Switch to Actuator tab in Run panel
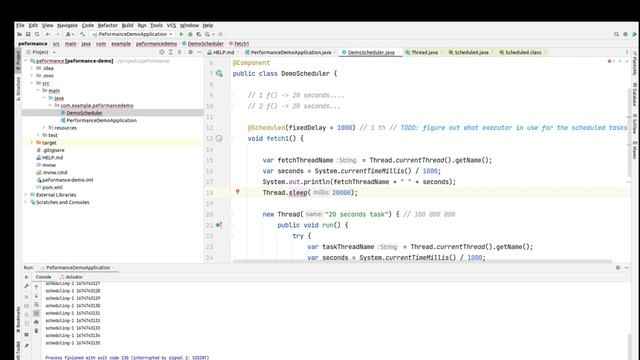 tap(71, 277)
